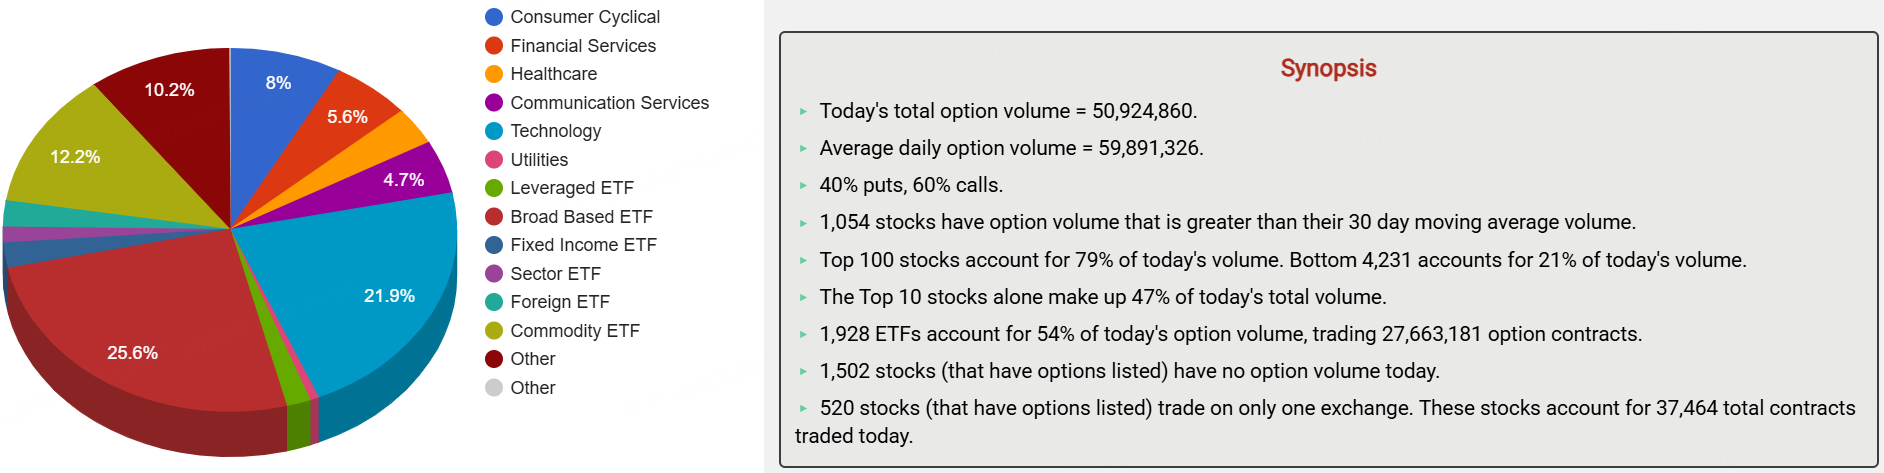This screenshot has height=473, width=1884.
Task: Click the Foreign ETF teal legend dot
Action: pos(493,302)
